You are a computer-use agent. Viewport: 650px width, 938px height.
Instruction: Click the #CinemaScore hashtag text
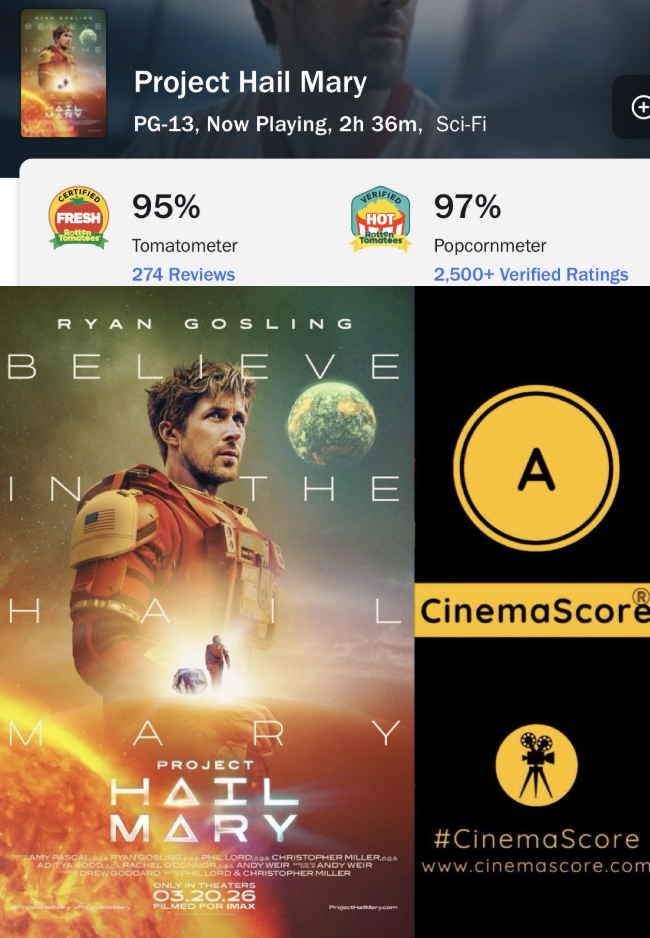pyautogui.click(x=536, y=839)
